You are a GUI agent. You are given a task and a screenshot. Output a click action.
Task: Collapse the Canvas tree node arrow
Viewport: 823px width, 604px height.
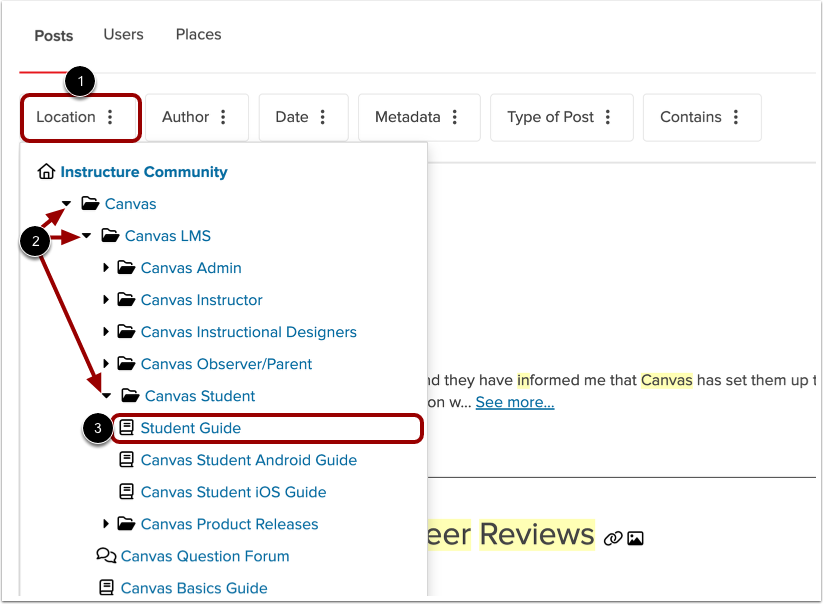click(x=66, y=203)
